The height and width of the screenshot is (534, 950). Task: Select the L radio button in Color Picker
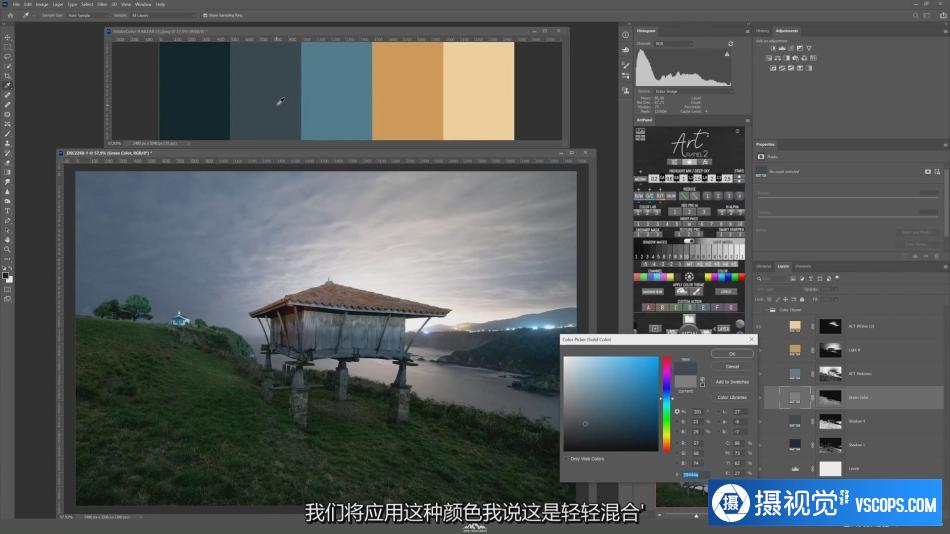(720, 412)
